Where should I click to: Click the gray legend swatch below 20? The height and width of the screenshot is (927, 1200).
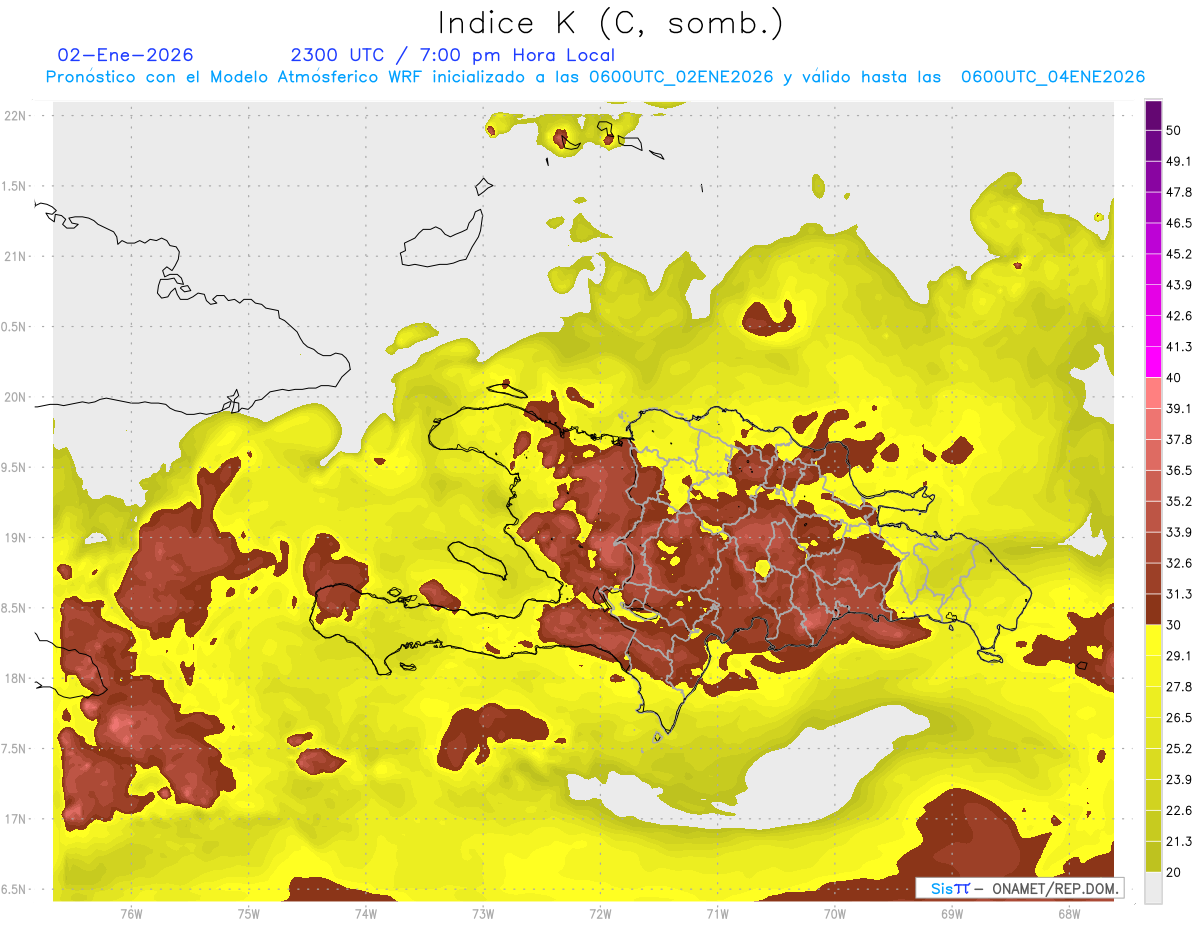1153,888
